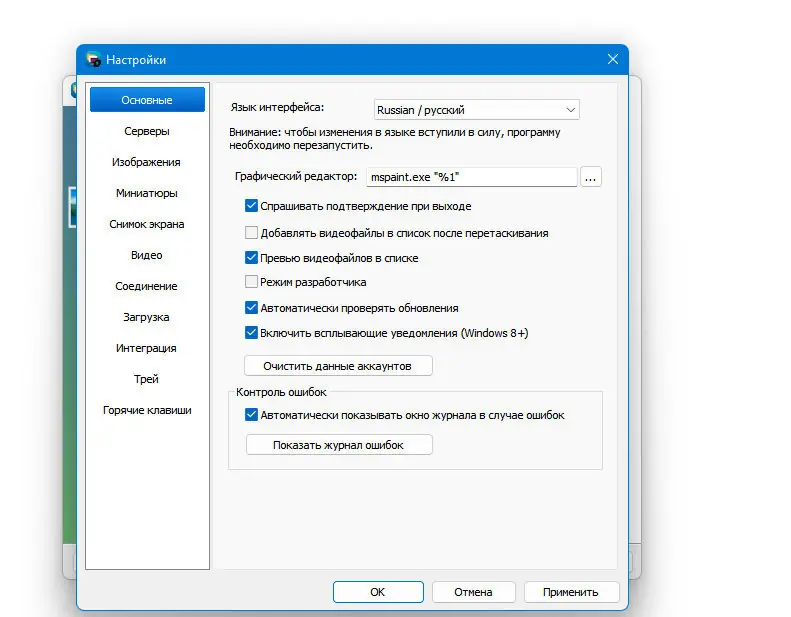Toggle Автоматически показывать окно журнала checkbox

click(251, 415)
